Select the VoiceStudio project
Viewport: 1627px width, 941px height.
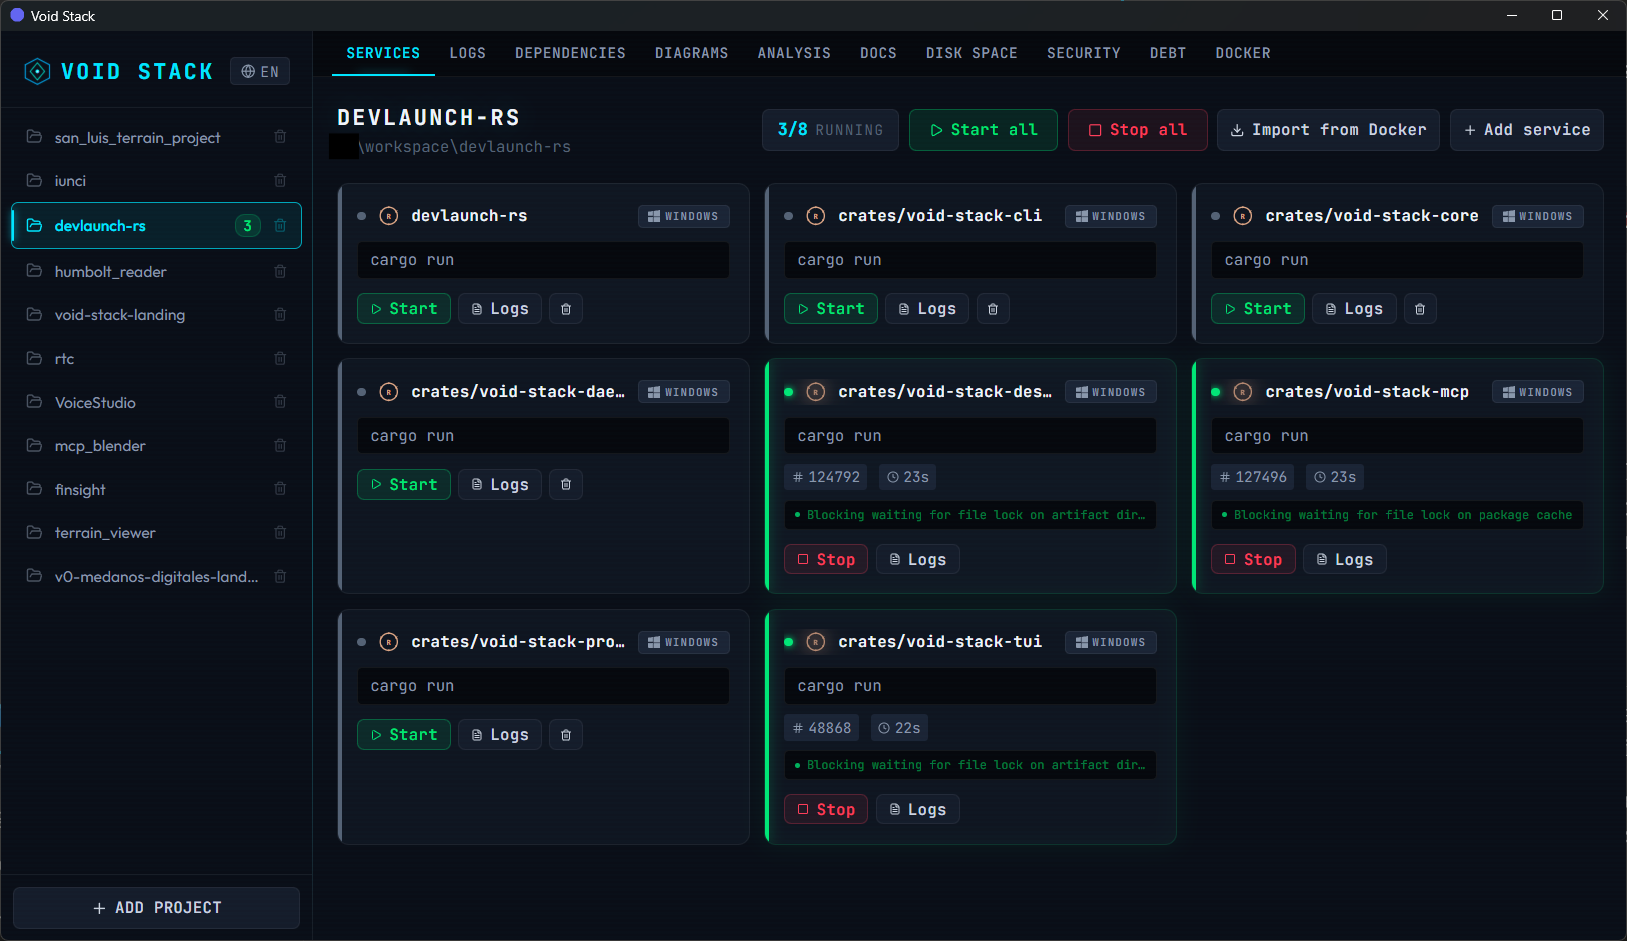click(156, 402)
